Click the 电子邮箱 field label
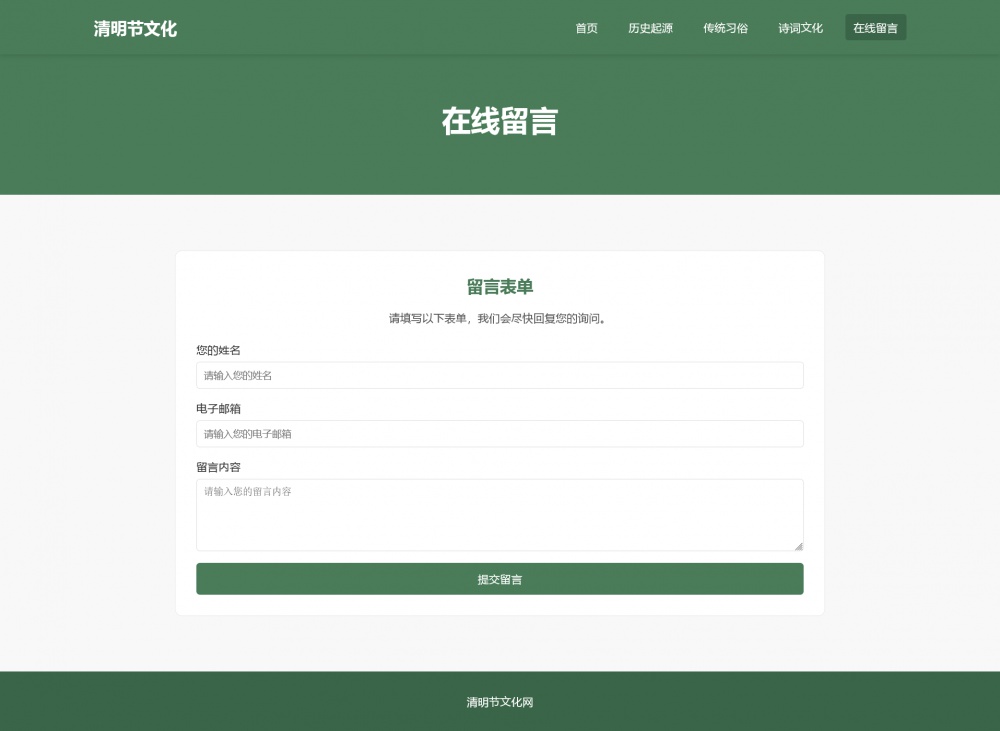1000x731 pixels. 218,409
